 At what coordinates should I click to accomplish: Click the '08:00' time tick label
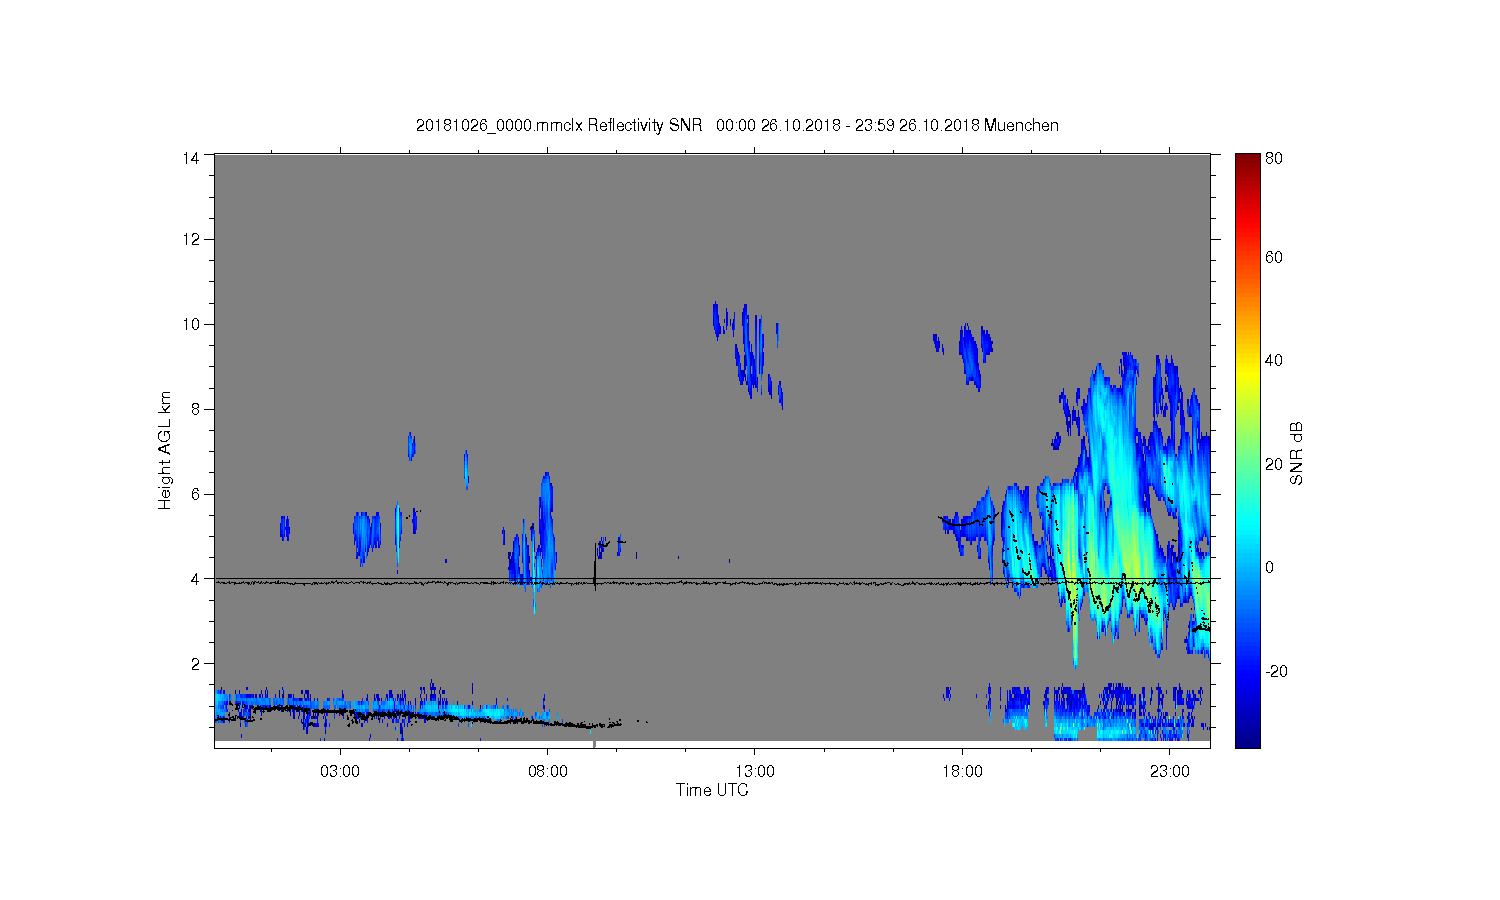point(548,772)
